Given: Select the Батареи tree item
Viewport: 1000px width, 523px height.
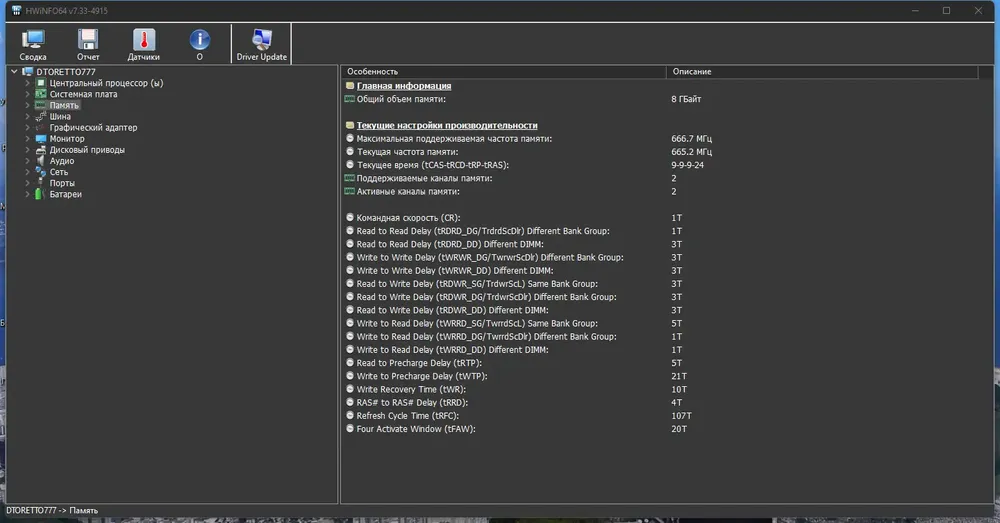Looking at the screenshot, I should tap(66, 194).
